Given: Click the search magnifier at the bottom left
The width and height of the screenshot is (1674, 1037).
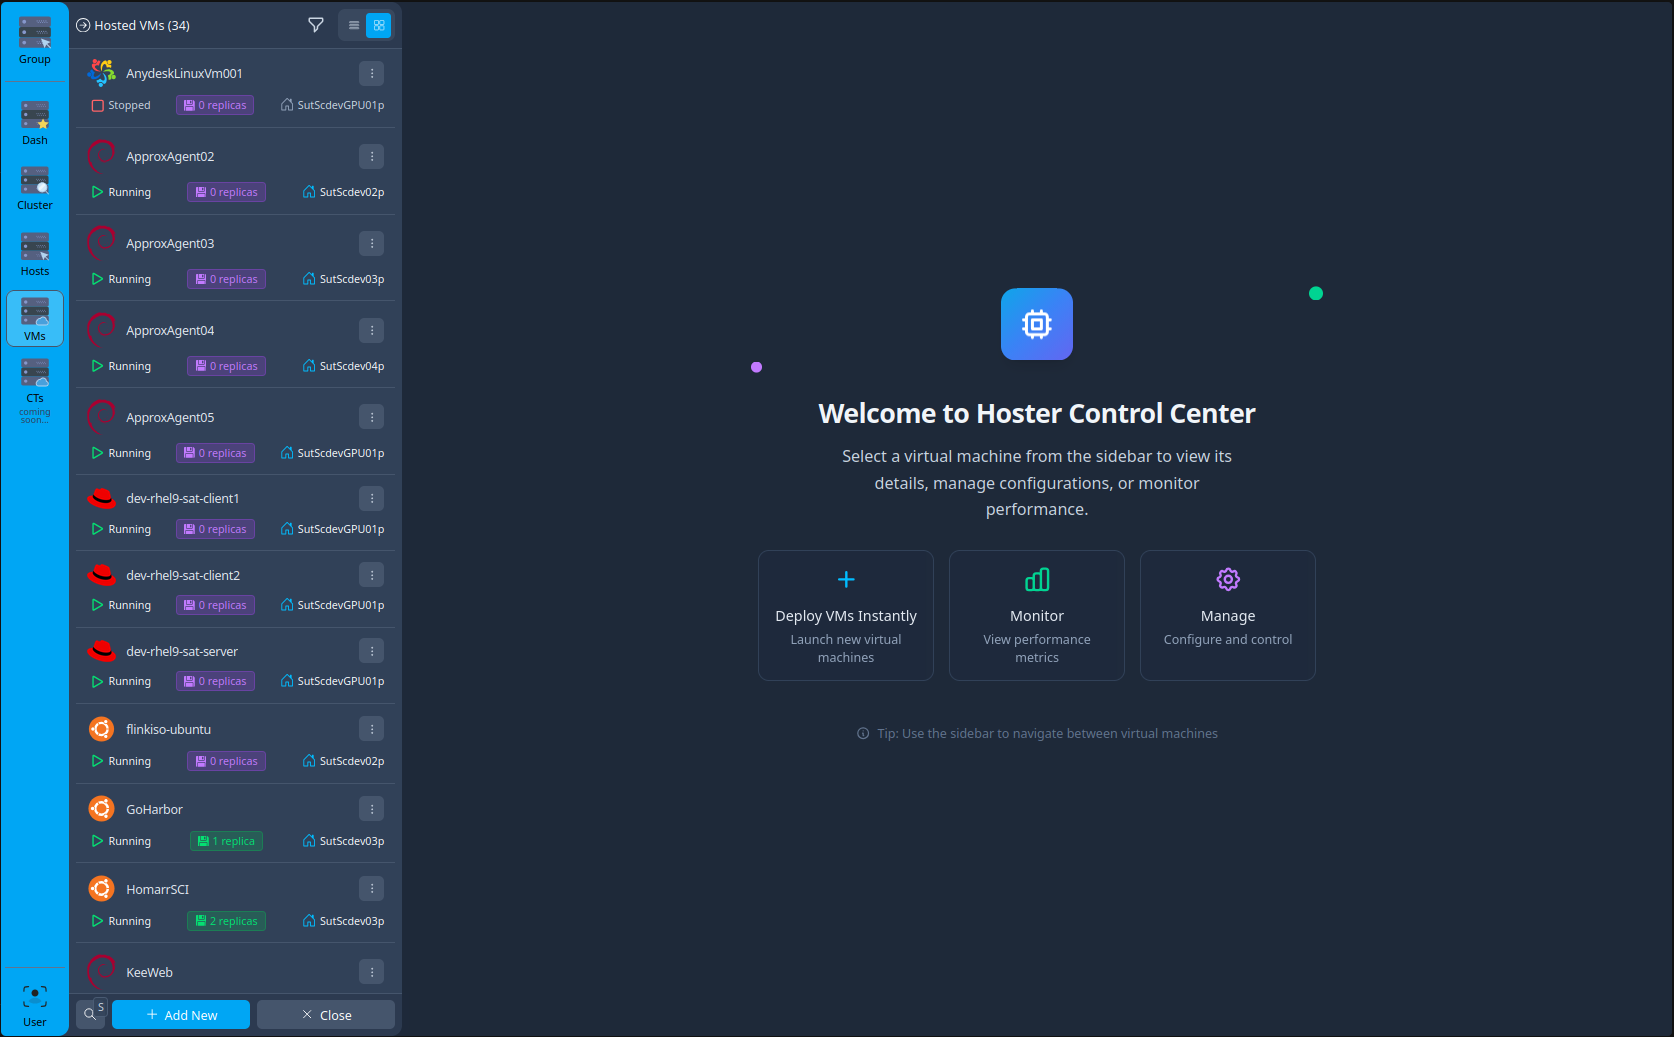Looking at the screenshot, I should [x=91, y=1013].
